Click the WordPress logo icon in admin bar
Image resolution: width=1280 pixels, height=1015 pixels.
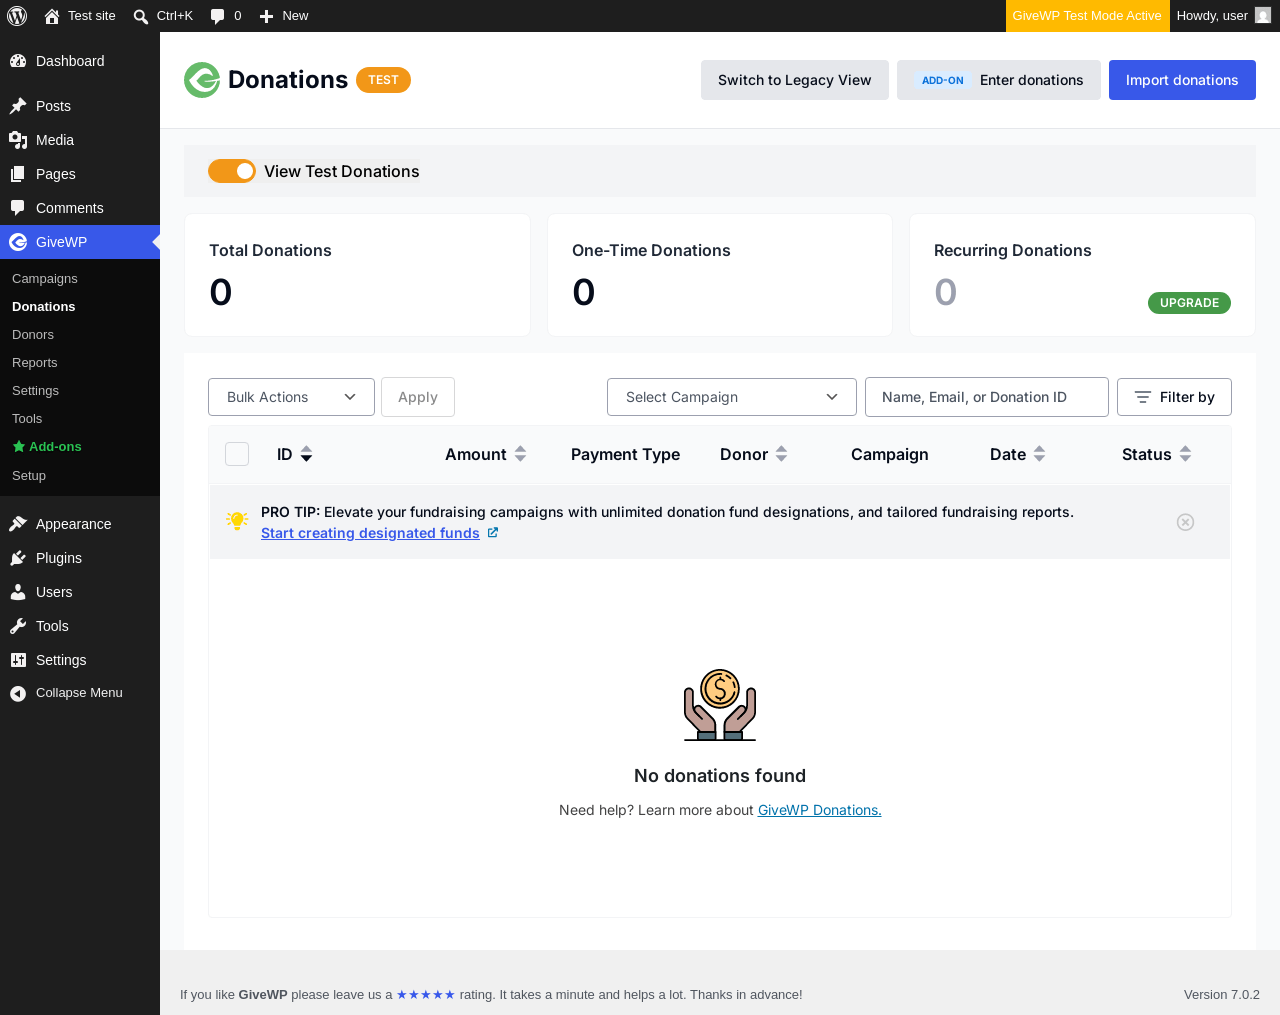(17, 16)
